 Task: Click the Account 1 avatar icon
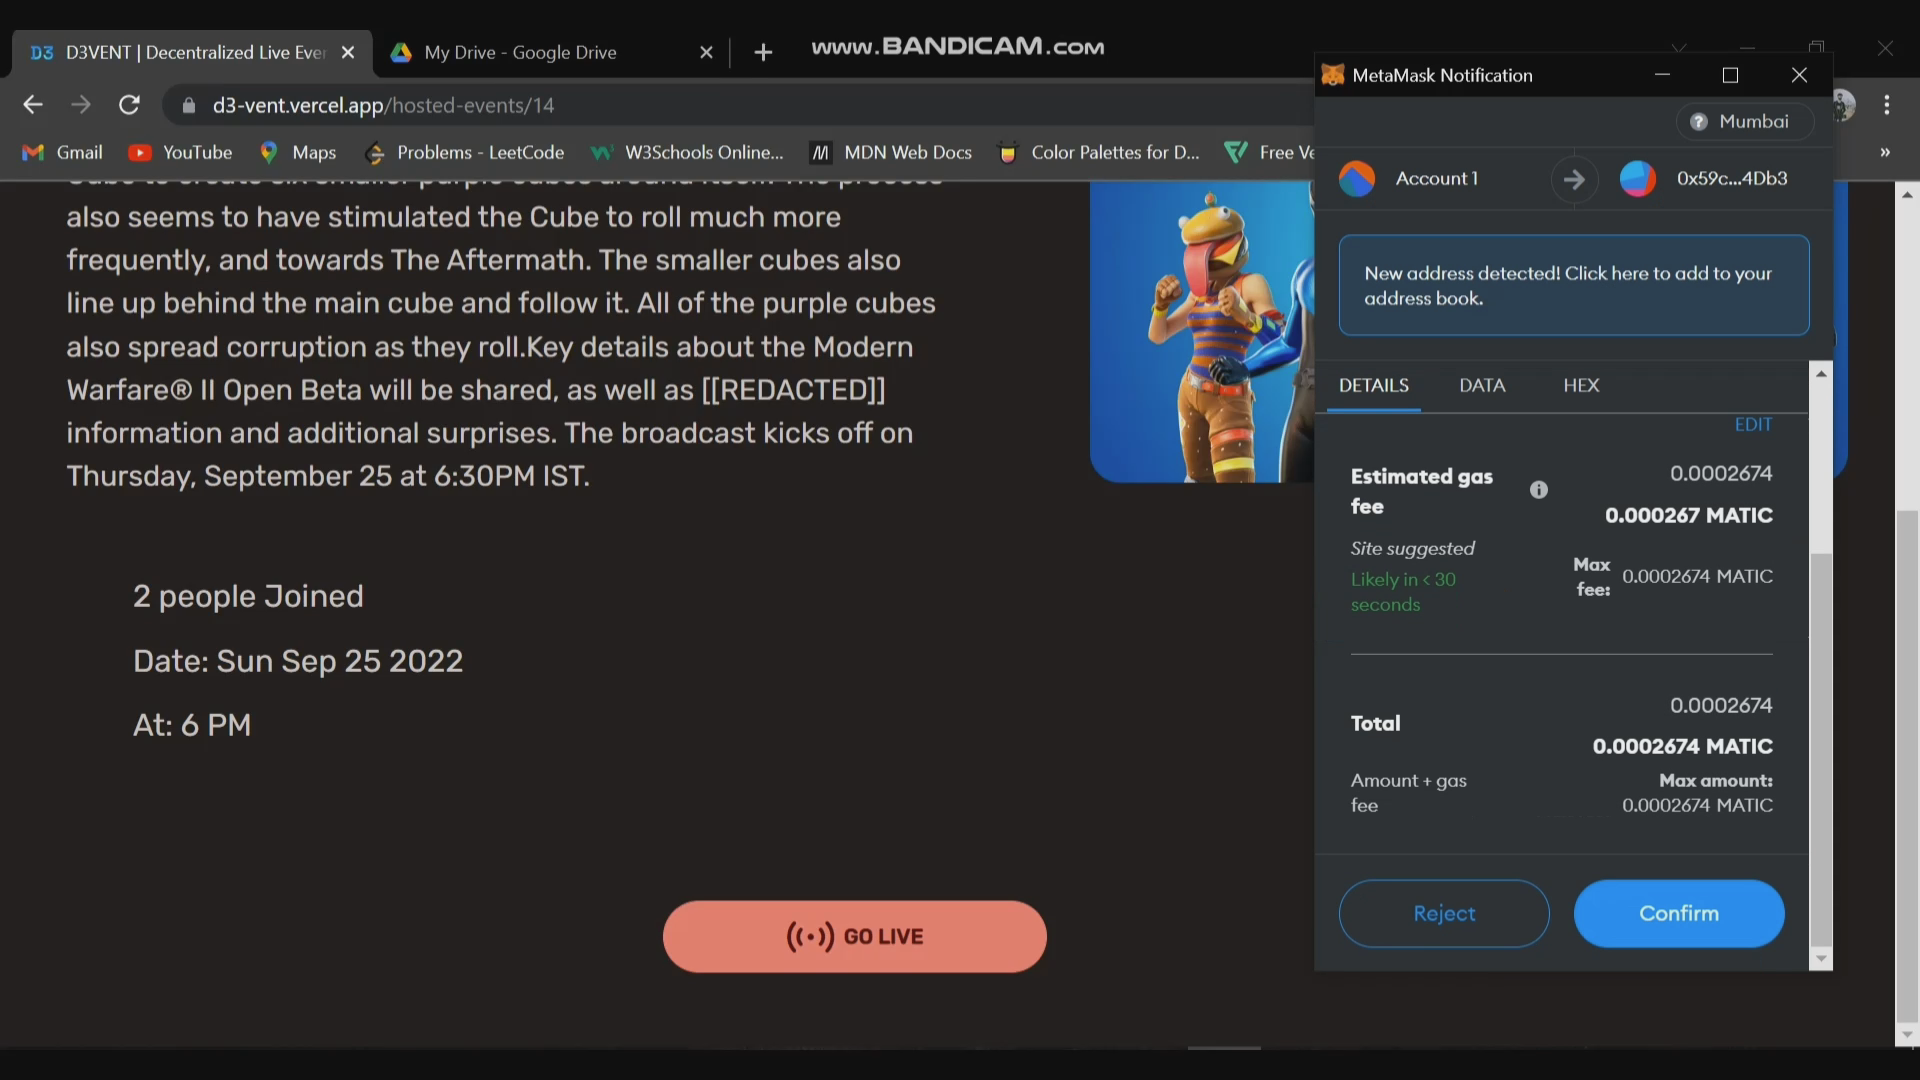(1357, 178)
